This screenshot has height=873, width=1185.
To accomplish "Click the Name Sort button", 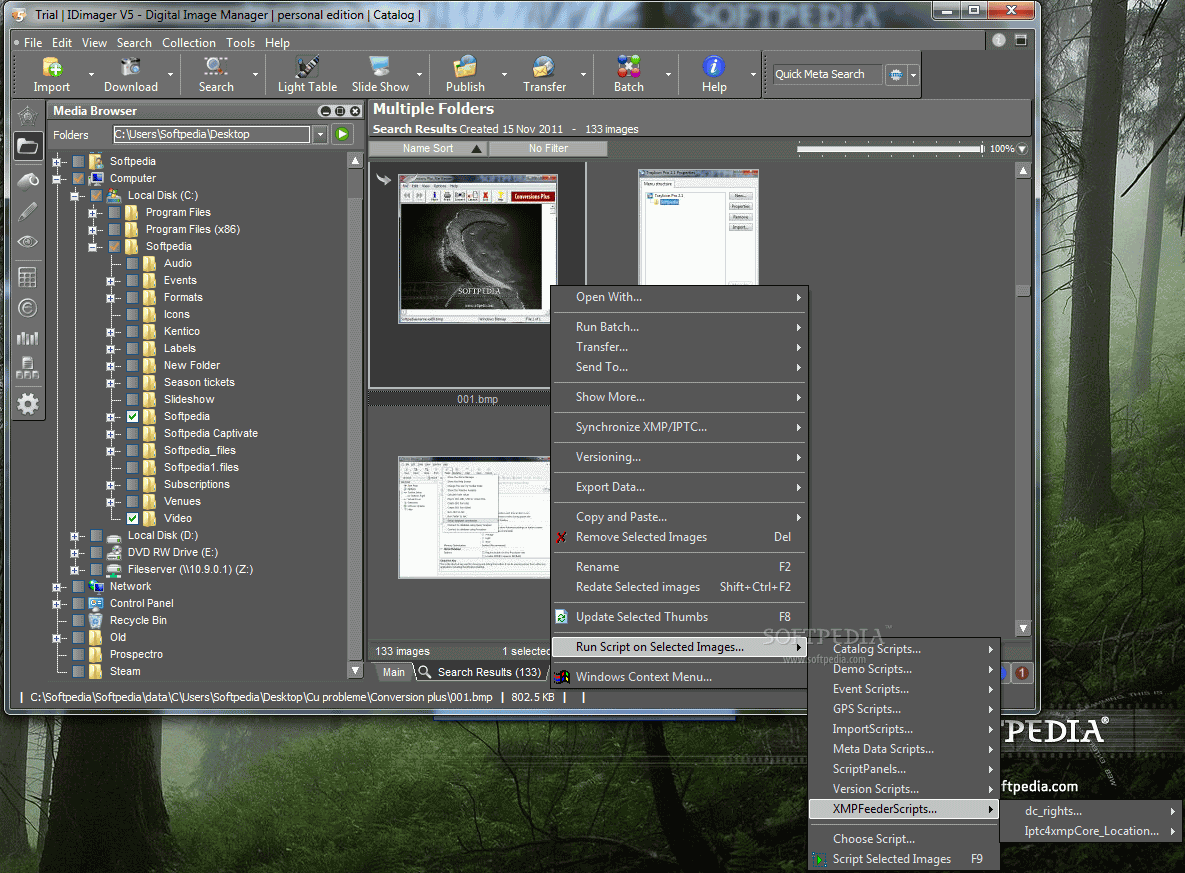I will coord(429,148).
